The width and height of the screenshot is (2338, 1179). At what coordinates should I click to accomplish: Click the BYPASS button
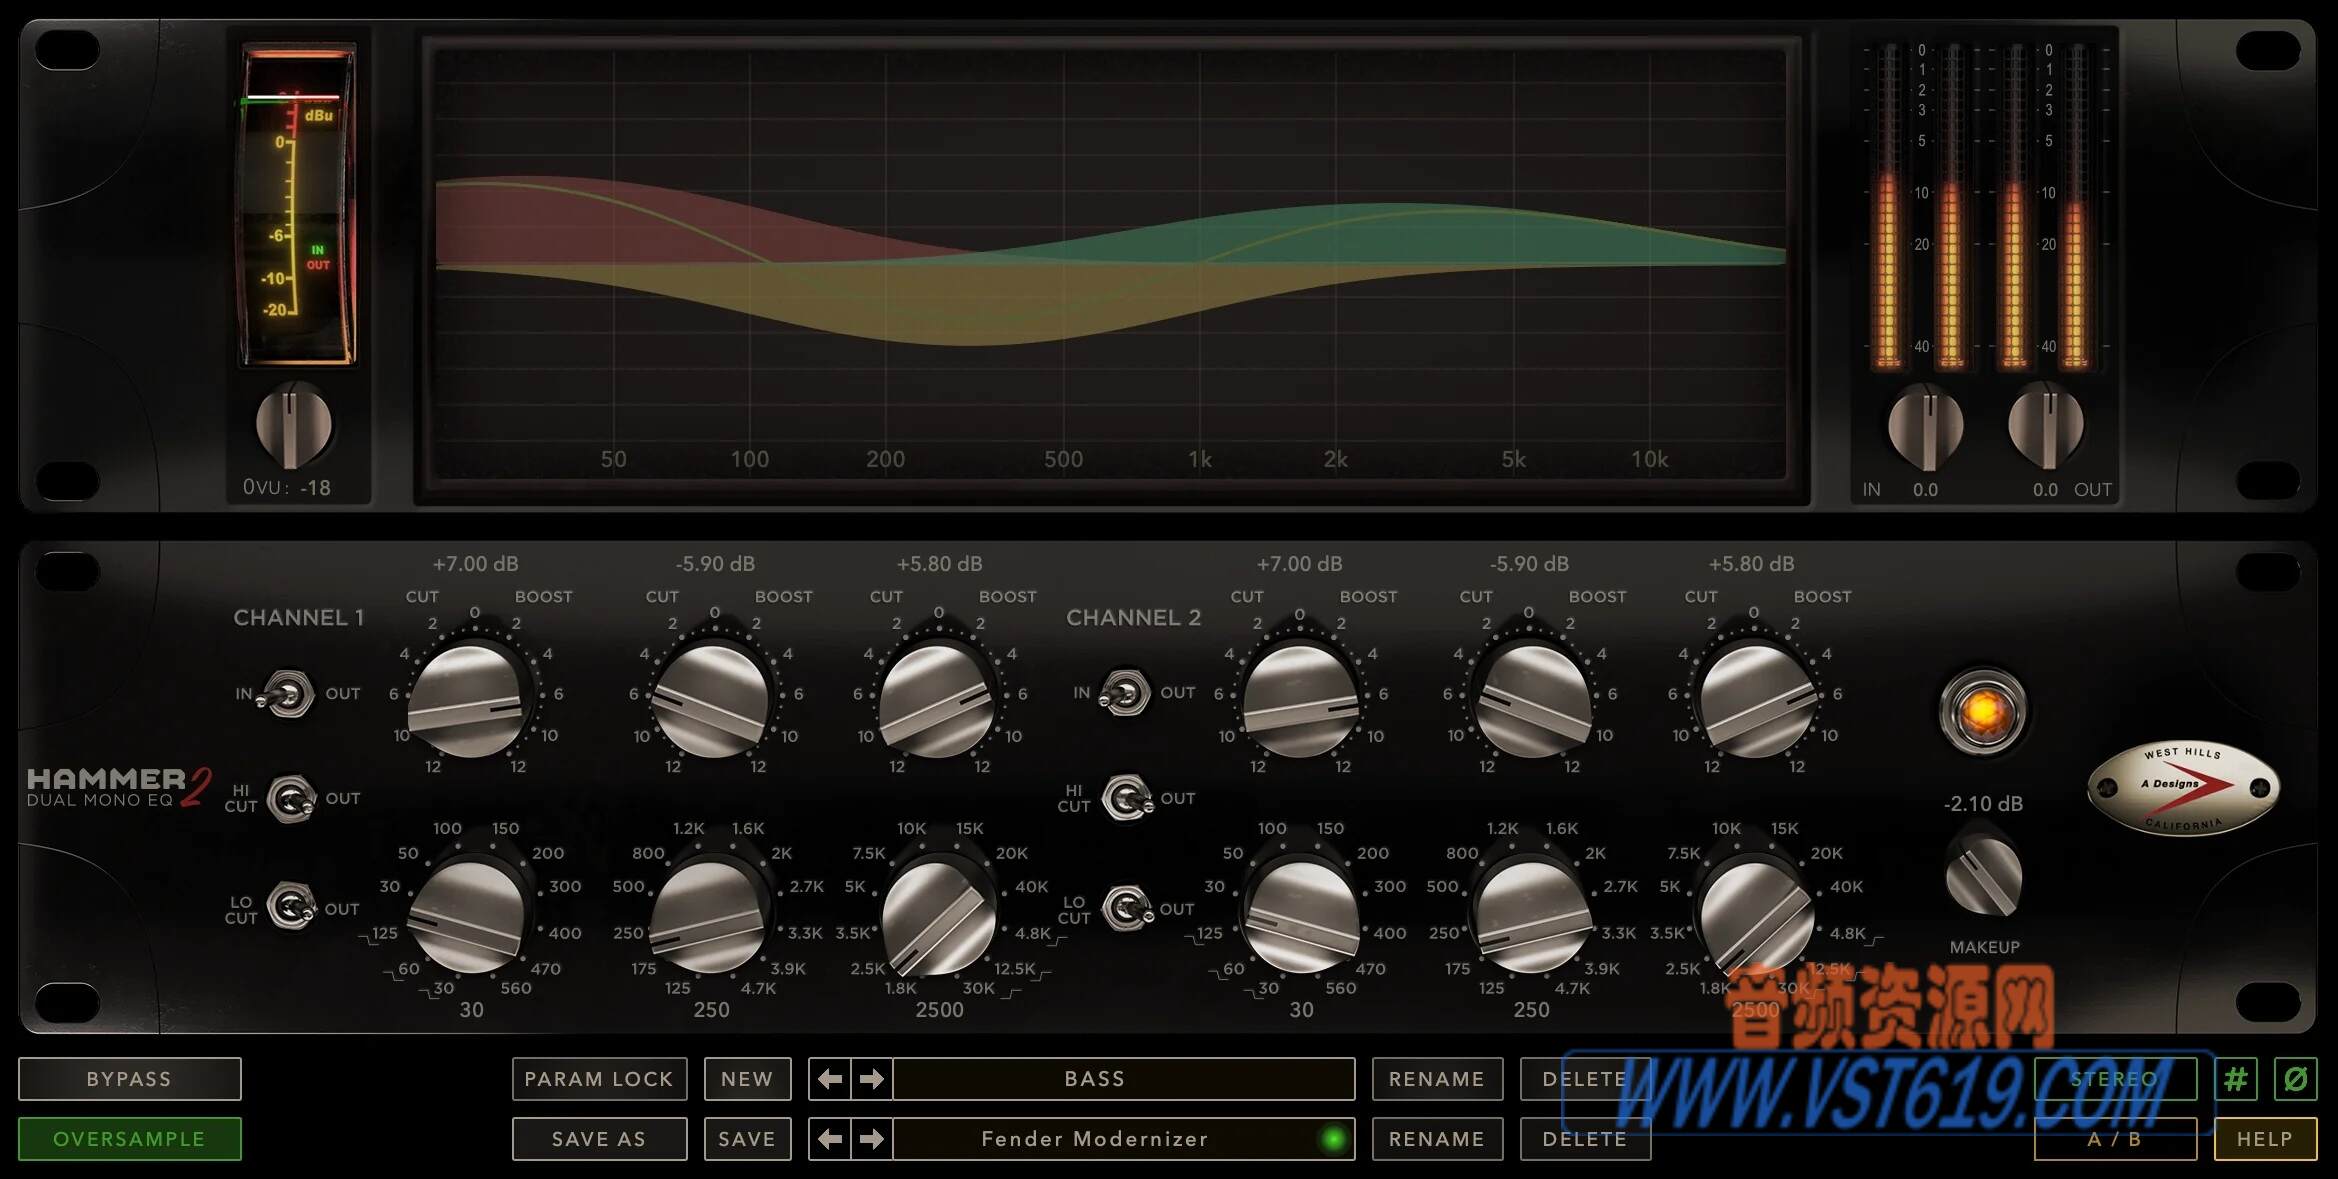pyautogui.click(x=130, y=1078)
